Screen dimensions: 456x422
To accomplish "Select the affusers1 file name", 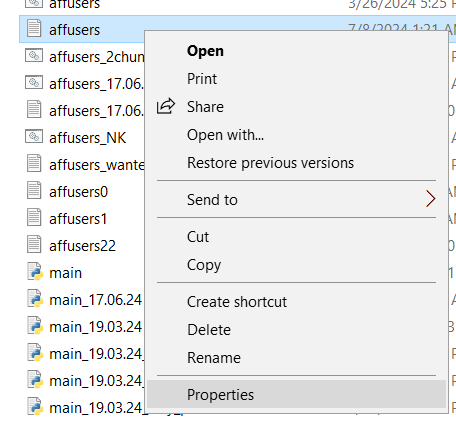I will point(78,219).
